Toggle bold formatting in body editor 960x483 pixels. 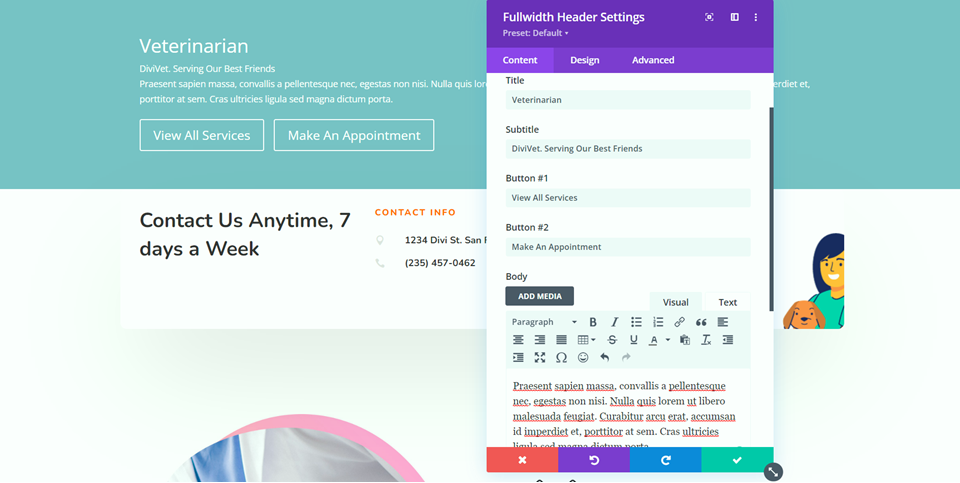point(593,322)
